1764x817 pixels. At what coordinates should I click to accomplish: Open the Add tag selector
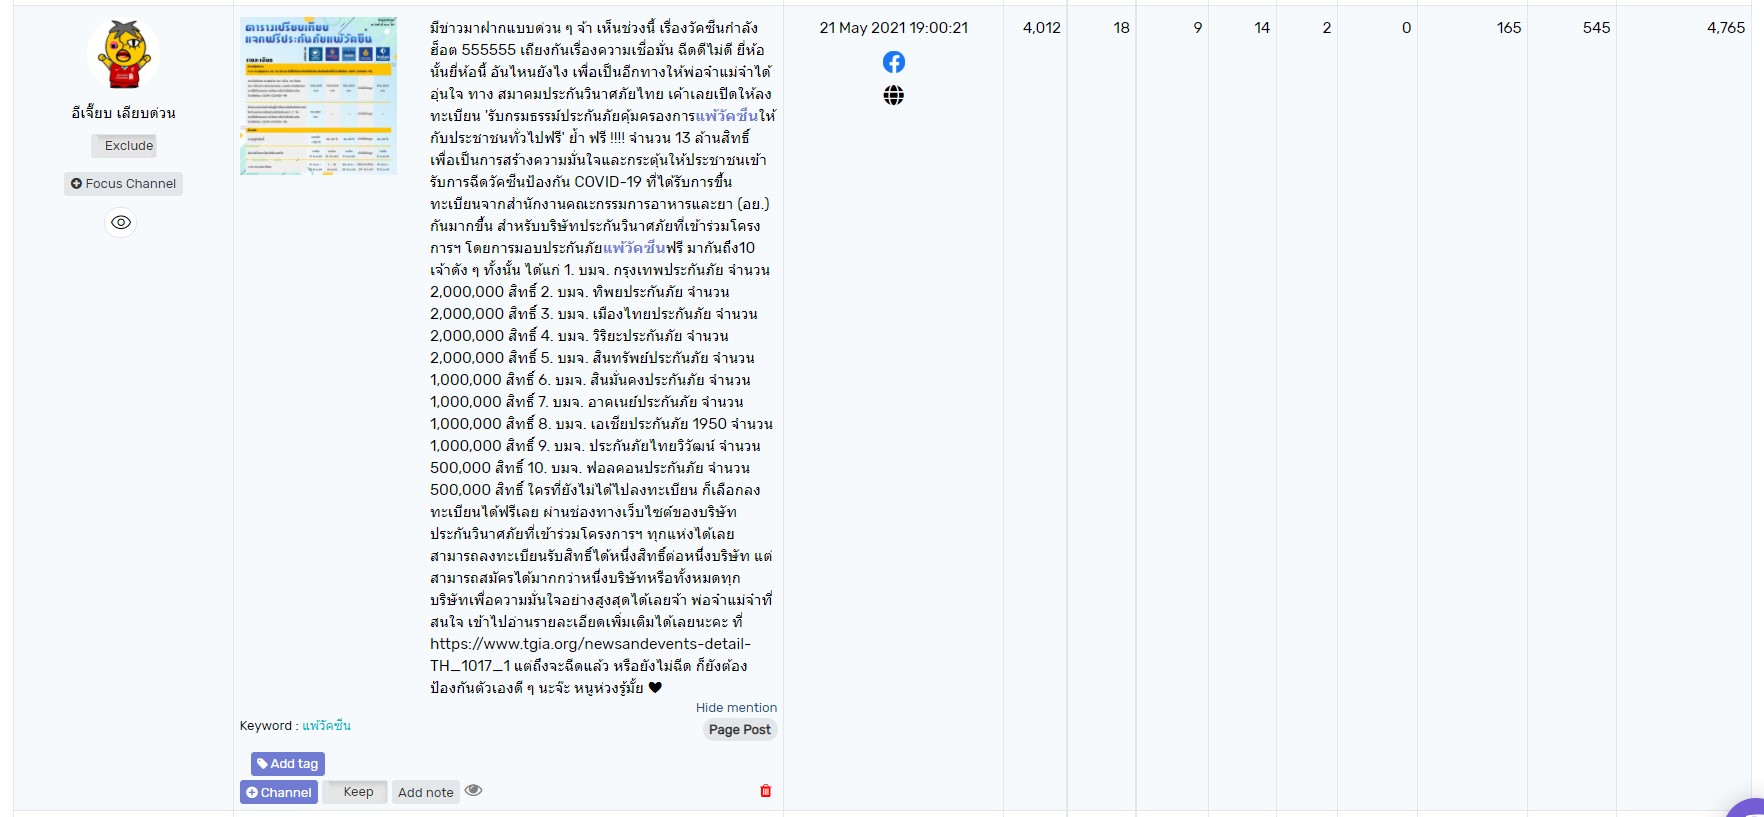pyautogui.click(x=288, y=764)
